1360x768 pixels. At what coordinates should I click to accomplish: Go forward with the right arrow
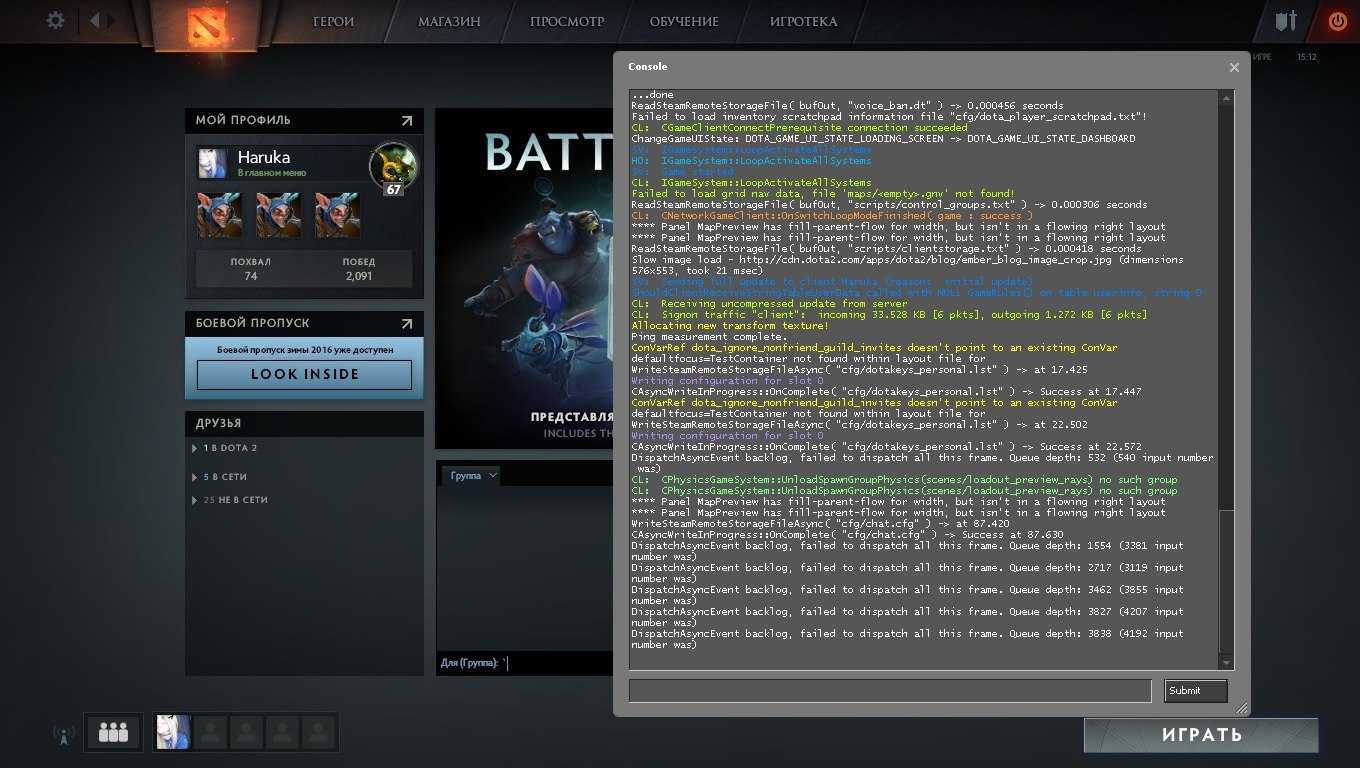tap(111, 20)
